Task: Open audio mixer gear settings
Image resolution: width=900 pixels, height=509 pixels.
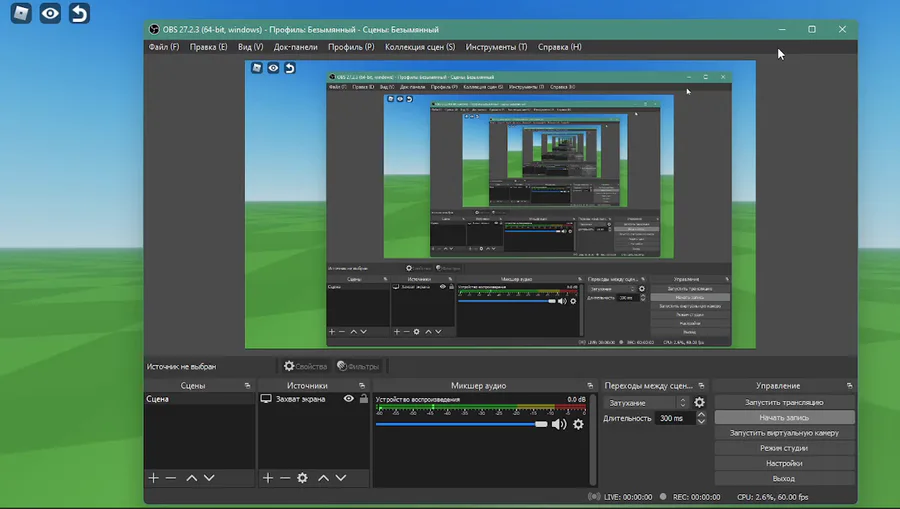Action: tap(579, 424)
